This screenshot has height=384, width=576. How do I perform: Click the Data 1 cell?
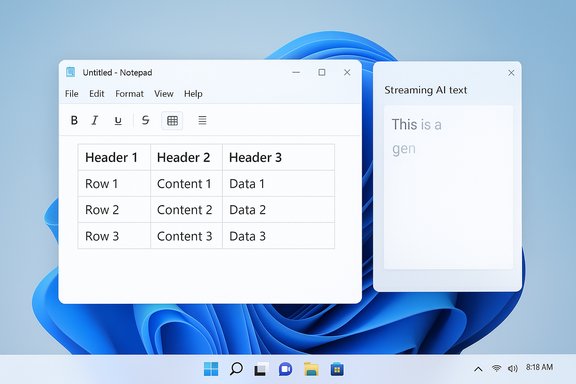278,183
